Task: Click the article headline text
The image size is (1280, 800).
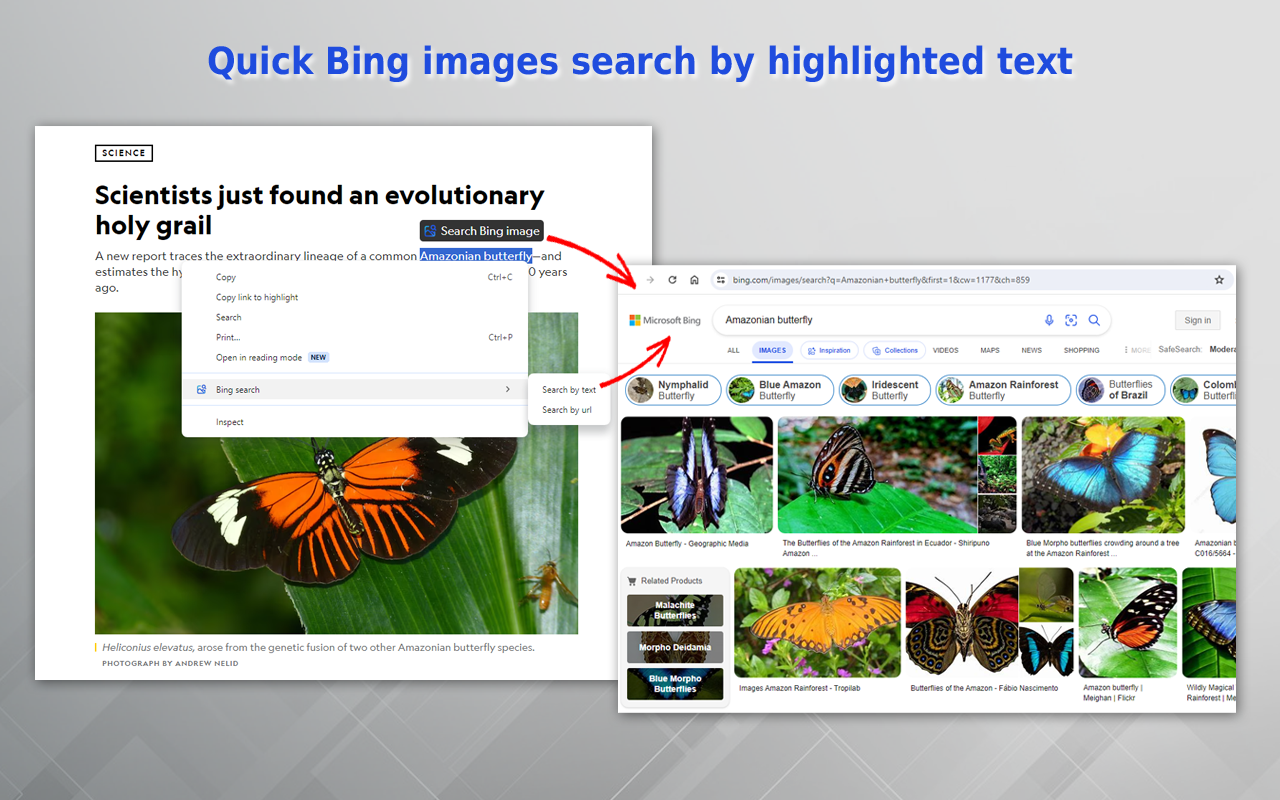Action: click(x=320, y=209)
